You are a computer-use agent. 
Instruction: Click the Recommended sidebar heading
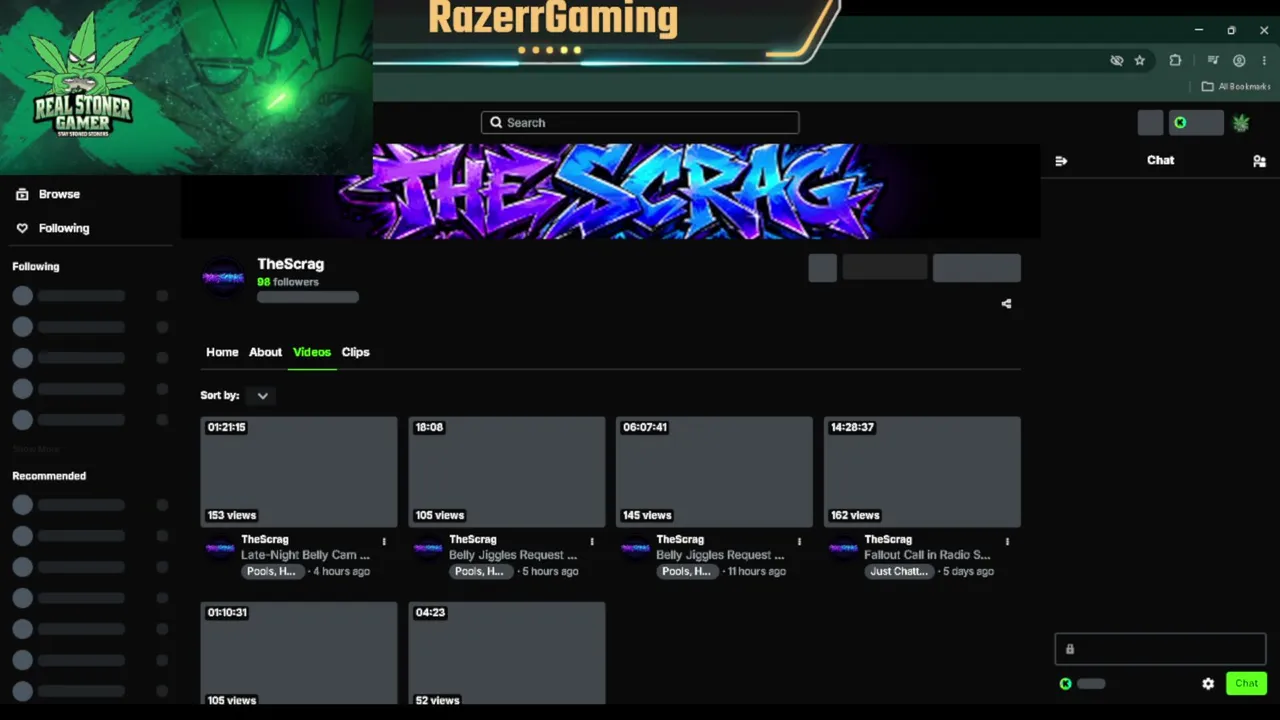(x=49, y=476)
